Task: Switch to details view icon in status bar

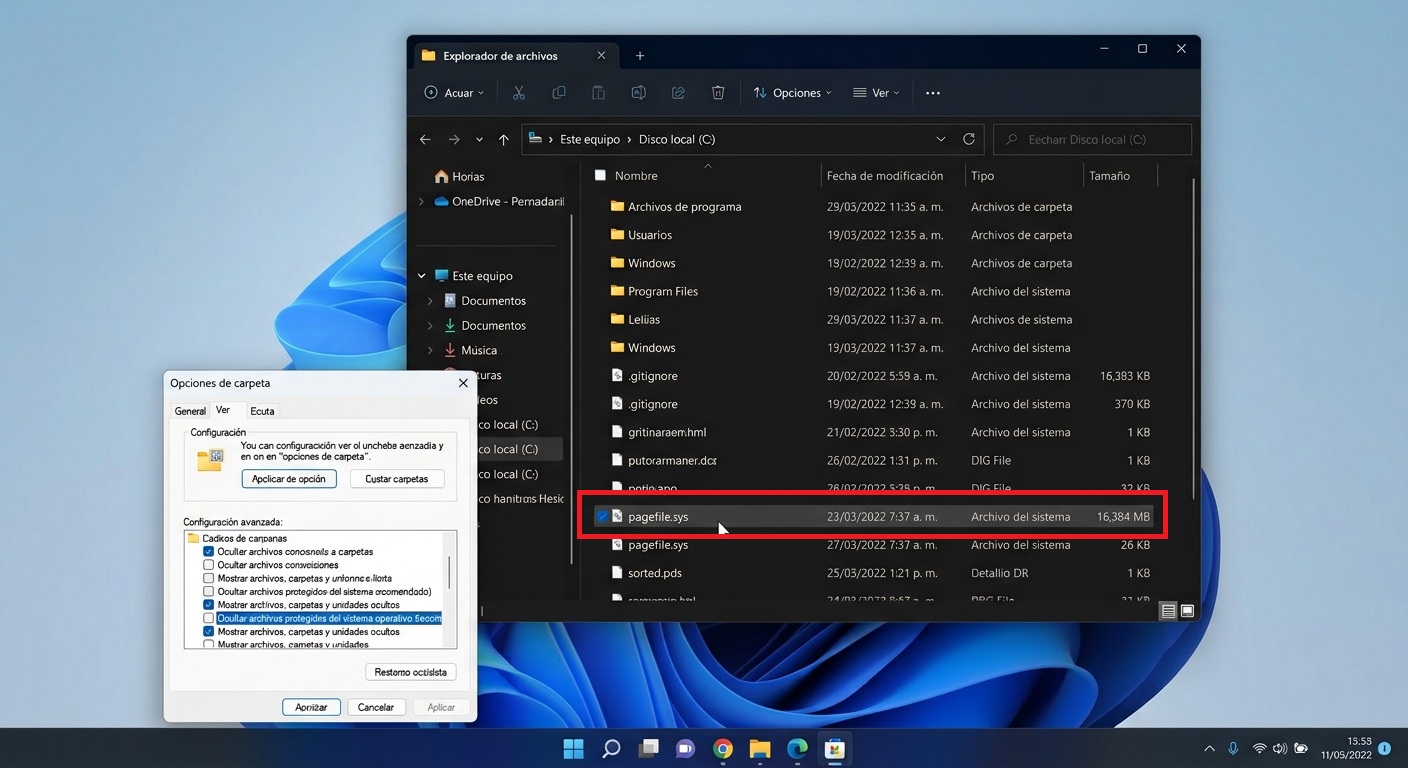Action: tap(1168, 611)
